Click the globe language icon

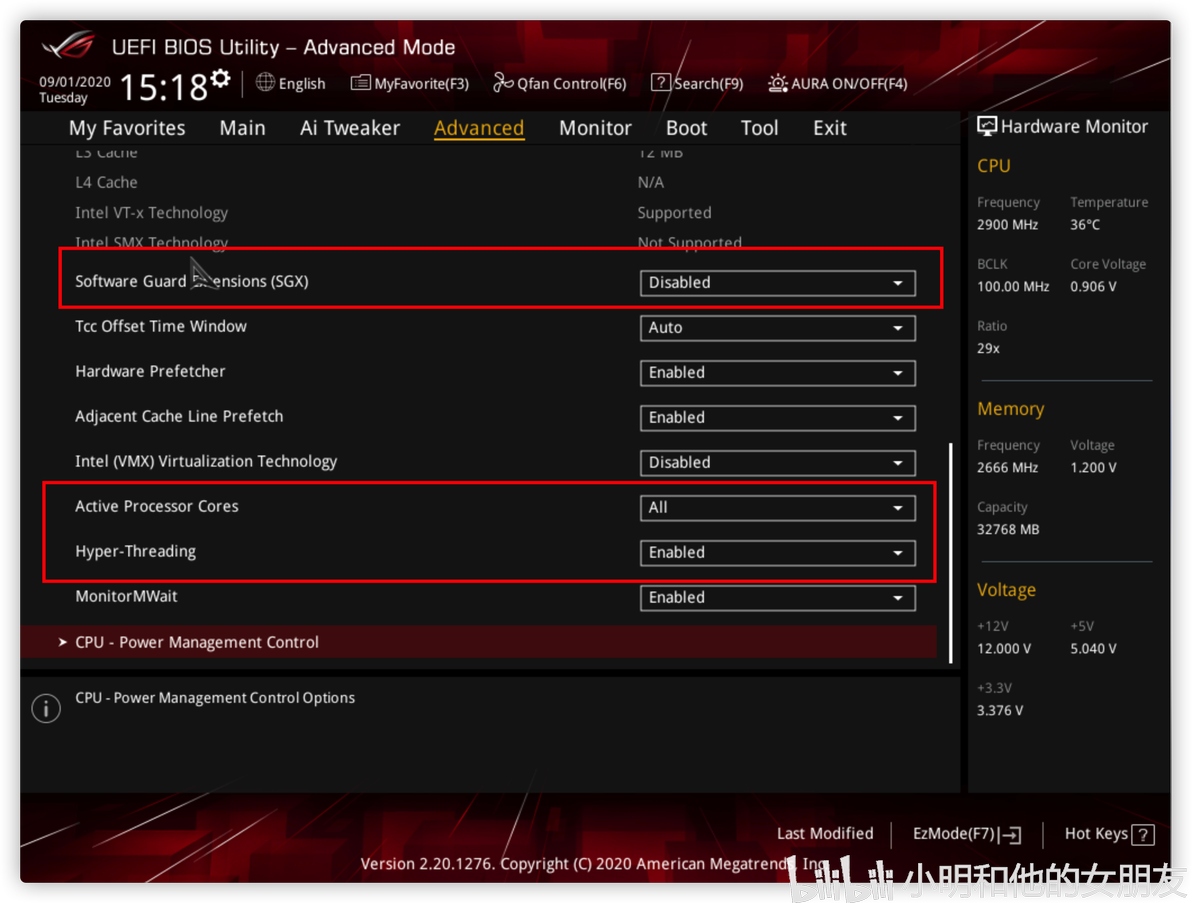pos(265,82)
